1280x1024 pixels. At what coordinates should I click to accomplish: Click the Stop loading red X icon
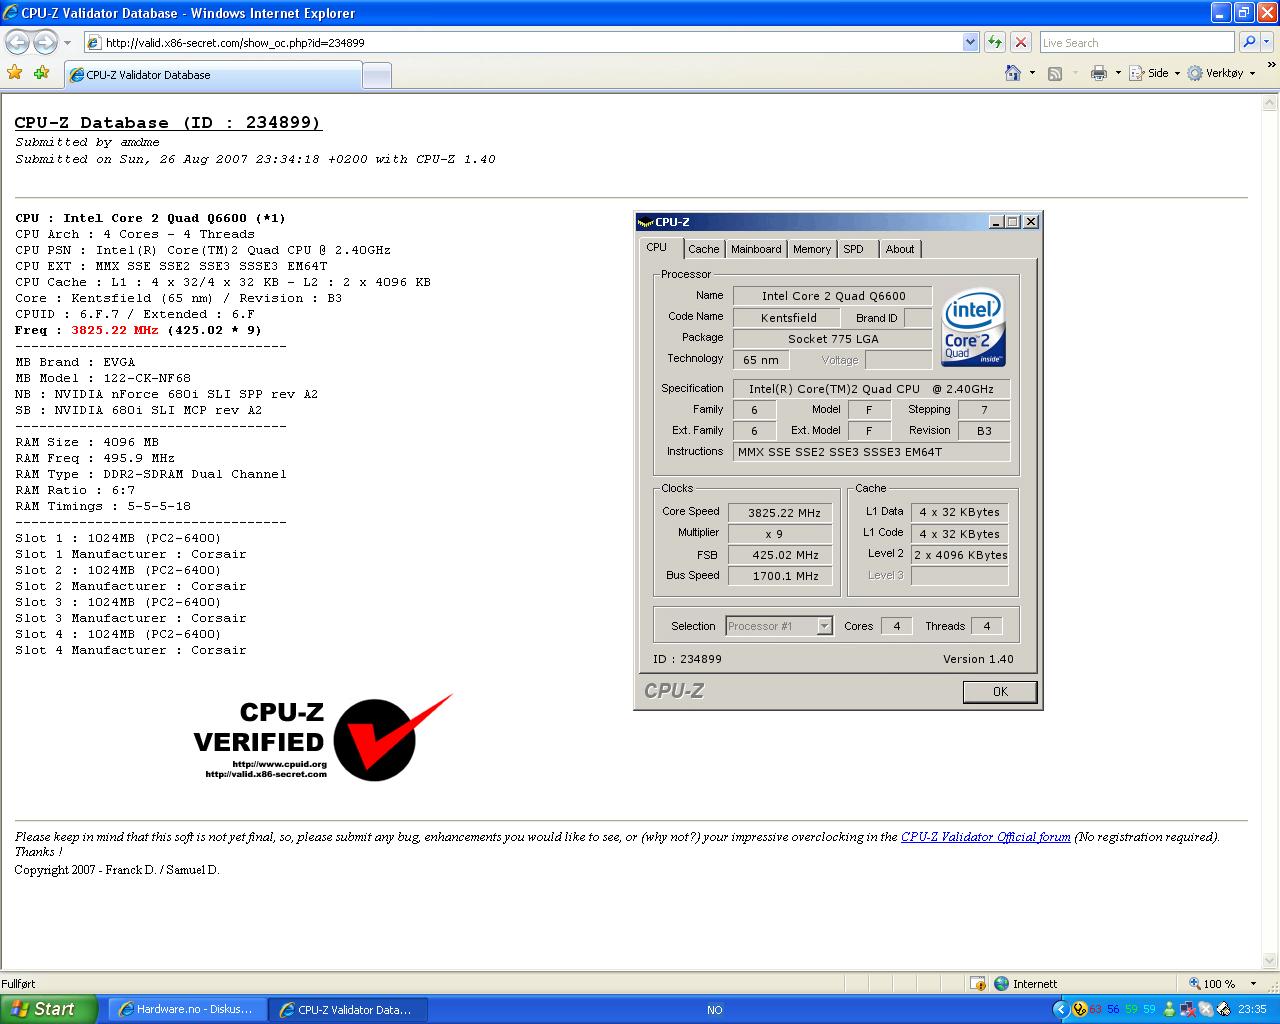(x=1020, y=42)
